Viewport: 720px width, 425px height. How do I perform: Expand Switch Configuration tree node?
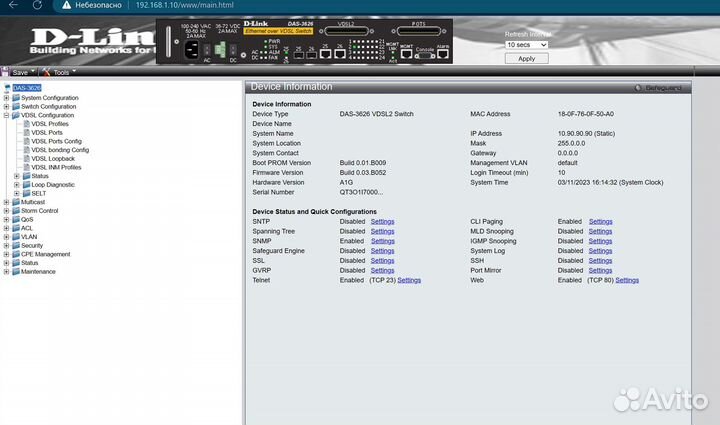pos(6,106)
